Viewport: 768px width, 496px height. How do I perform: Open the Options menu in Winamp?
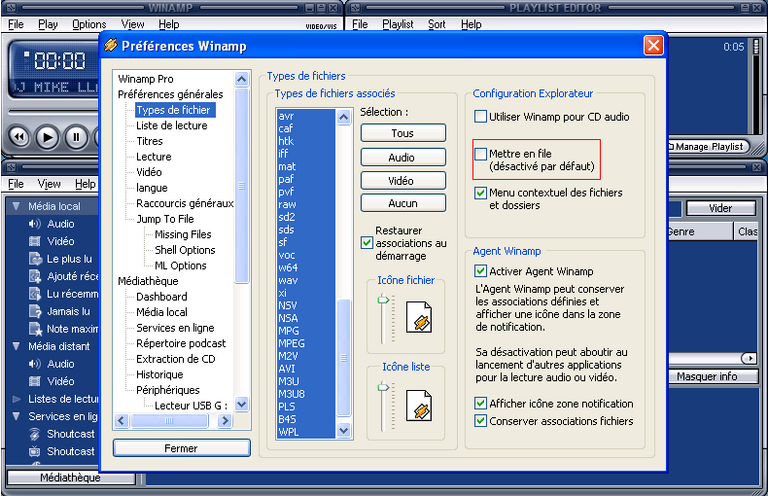click(x=89, y=24)
